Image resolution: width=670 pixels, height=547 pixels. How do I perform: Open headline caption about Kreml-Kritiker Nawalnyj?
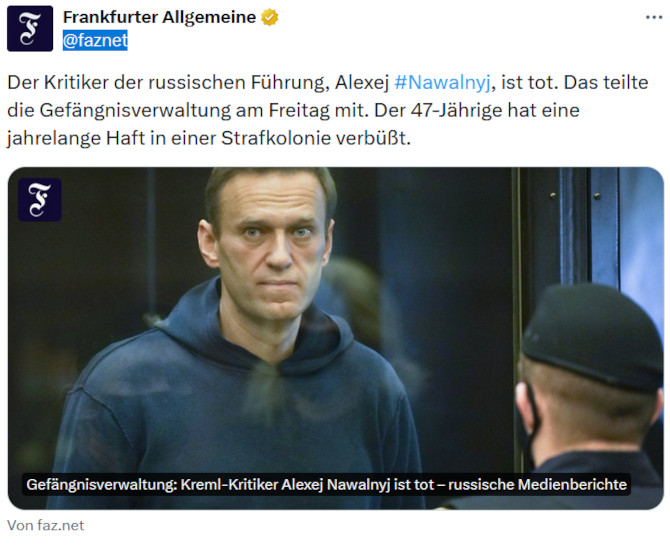[326, 485]
